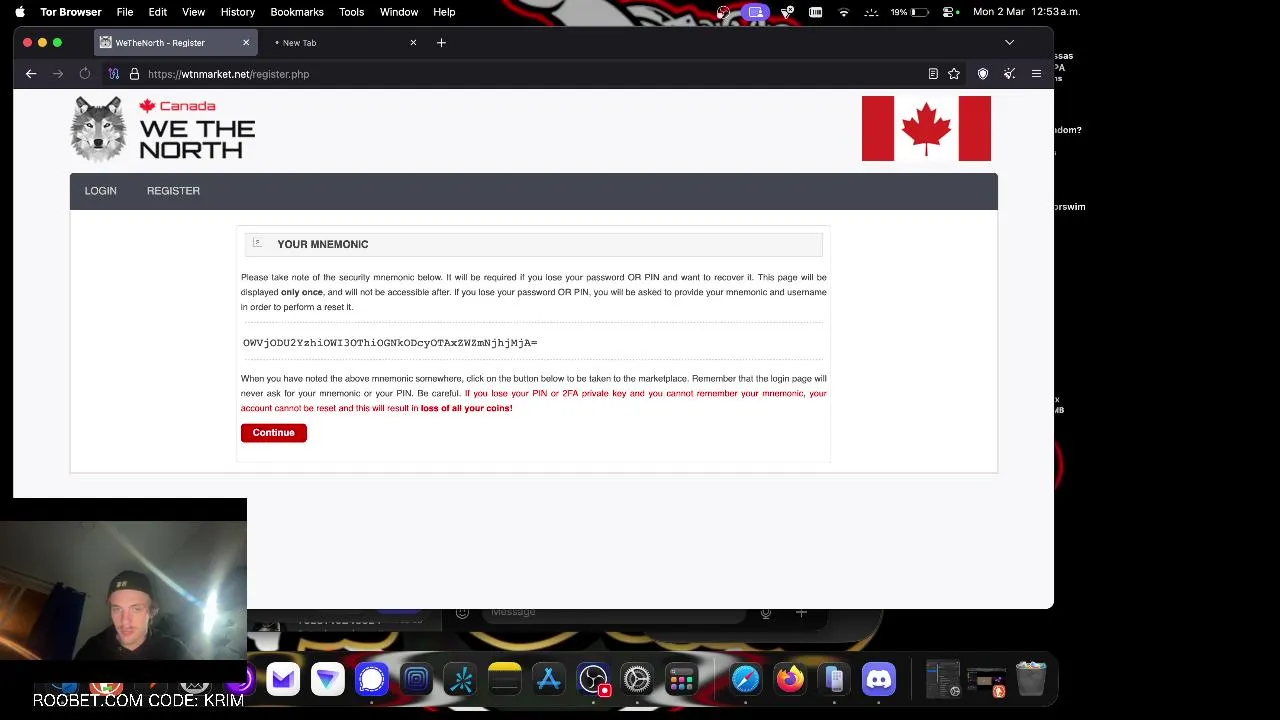This screenshot has height=720, width=1280.
Task: Click the YOUR MNEMONIC heading
Action: [322, 244]
